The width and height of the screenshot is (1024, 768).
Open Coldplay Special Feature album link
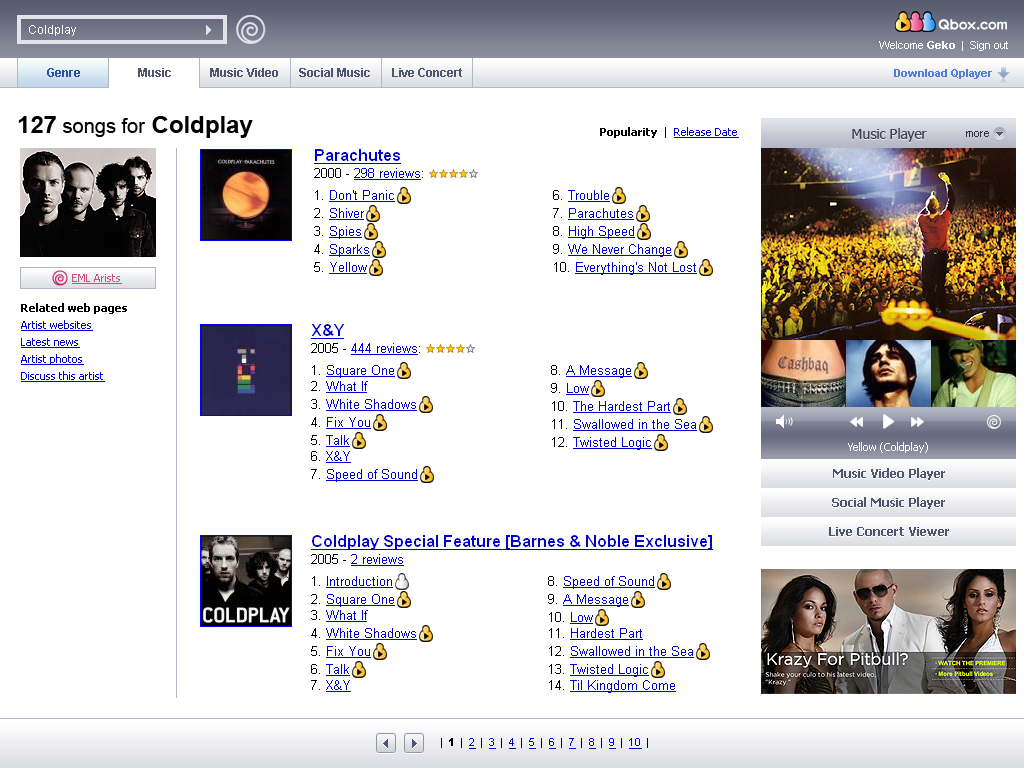[x=512, y=541]
